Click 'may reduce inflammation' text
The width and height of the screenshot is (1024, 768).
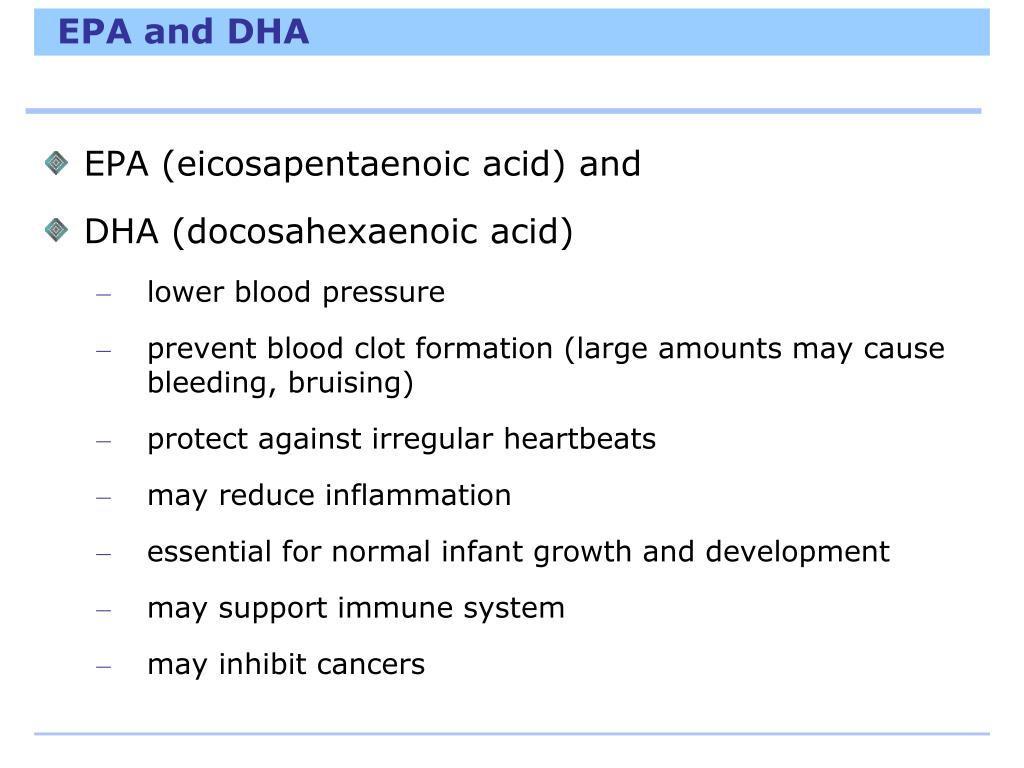click(x=329, y=495)
